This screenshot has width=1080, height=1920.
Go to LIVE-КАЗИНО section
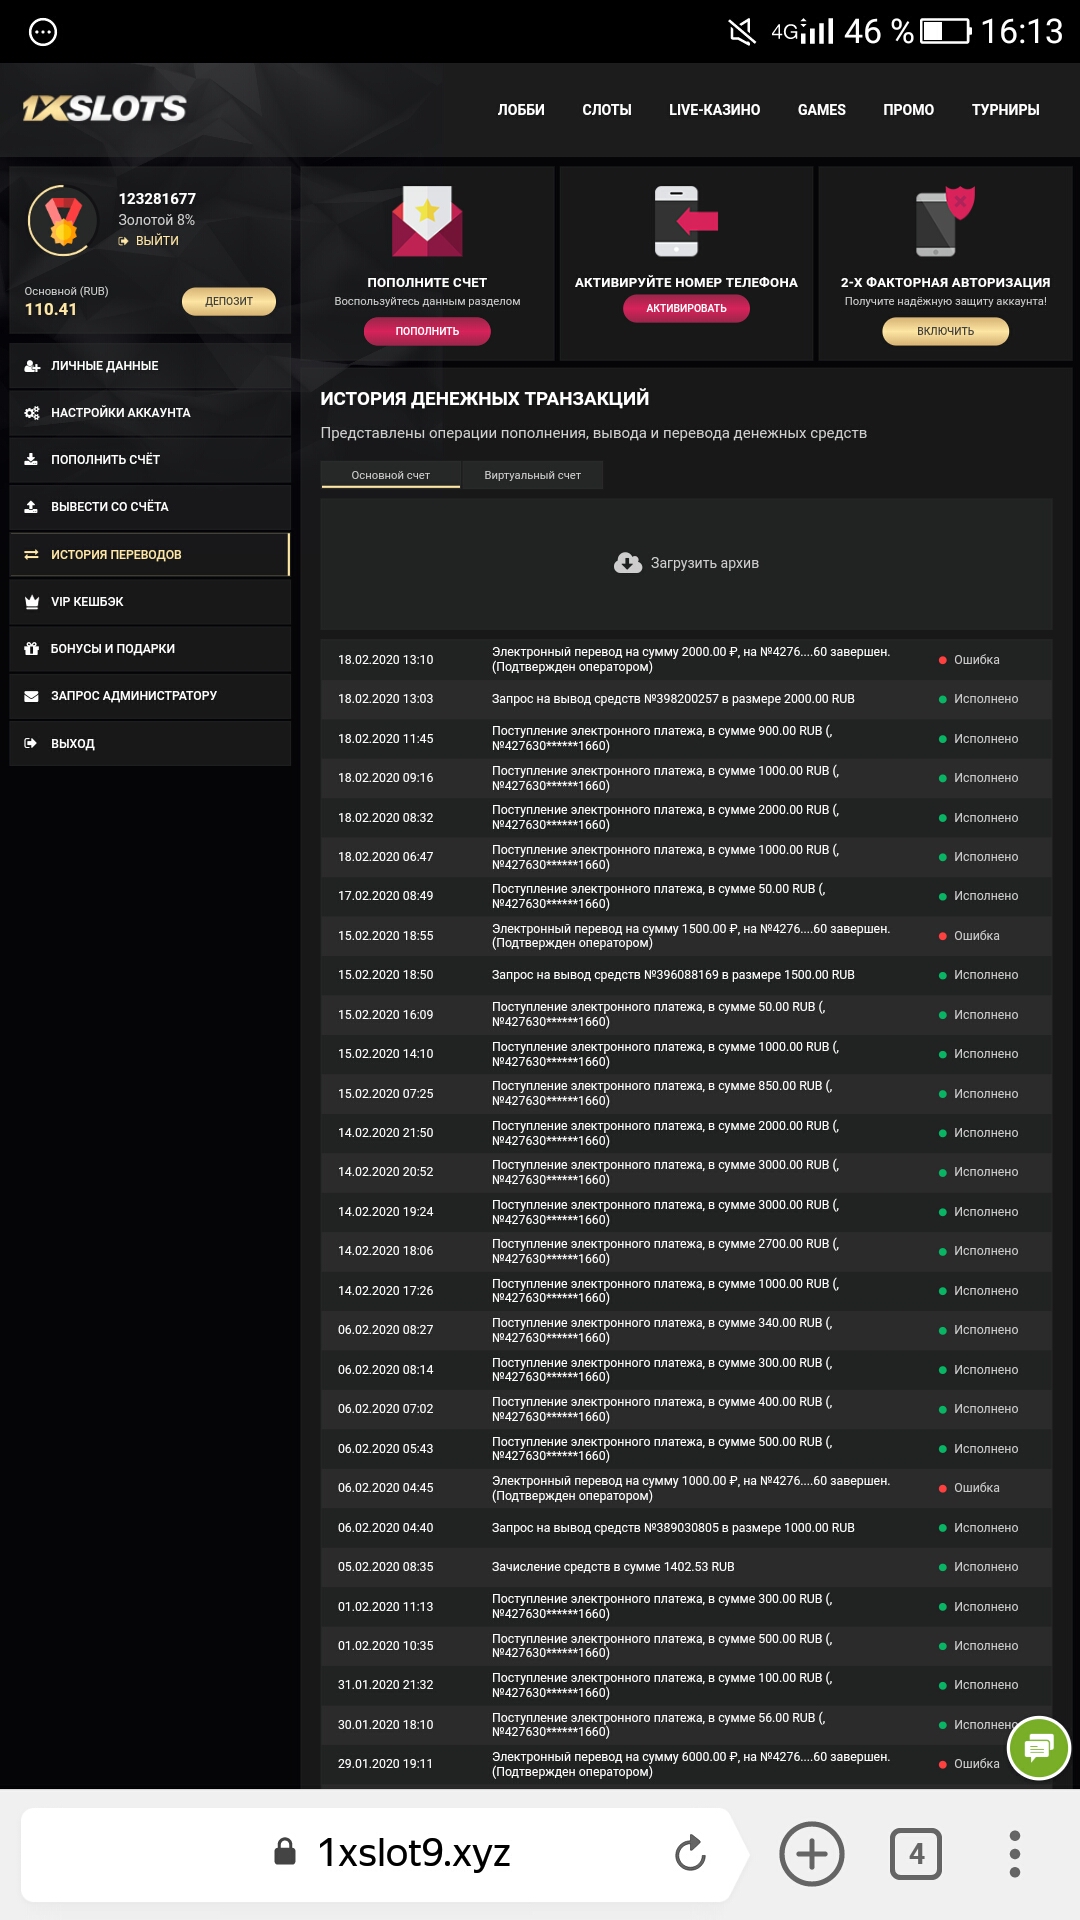pos(714,110)
